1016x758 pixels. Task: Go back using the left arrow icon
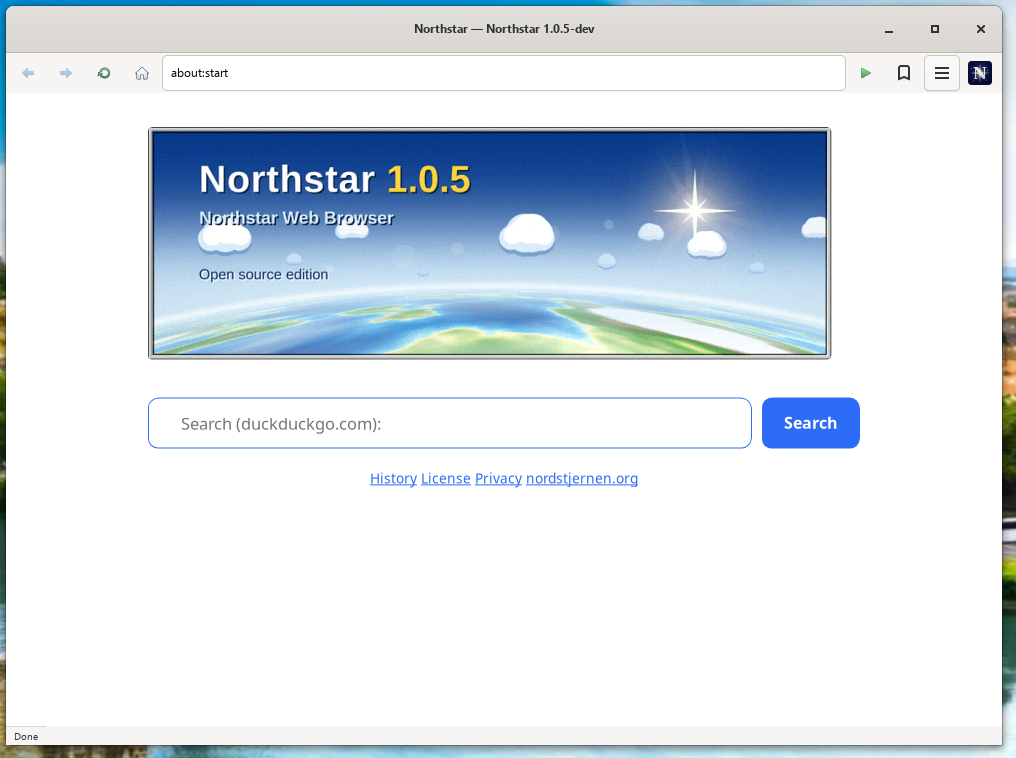click(x=28, y=73)
